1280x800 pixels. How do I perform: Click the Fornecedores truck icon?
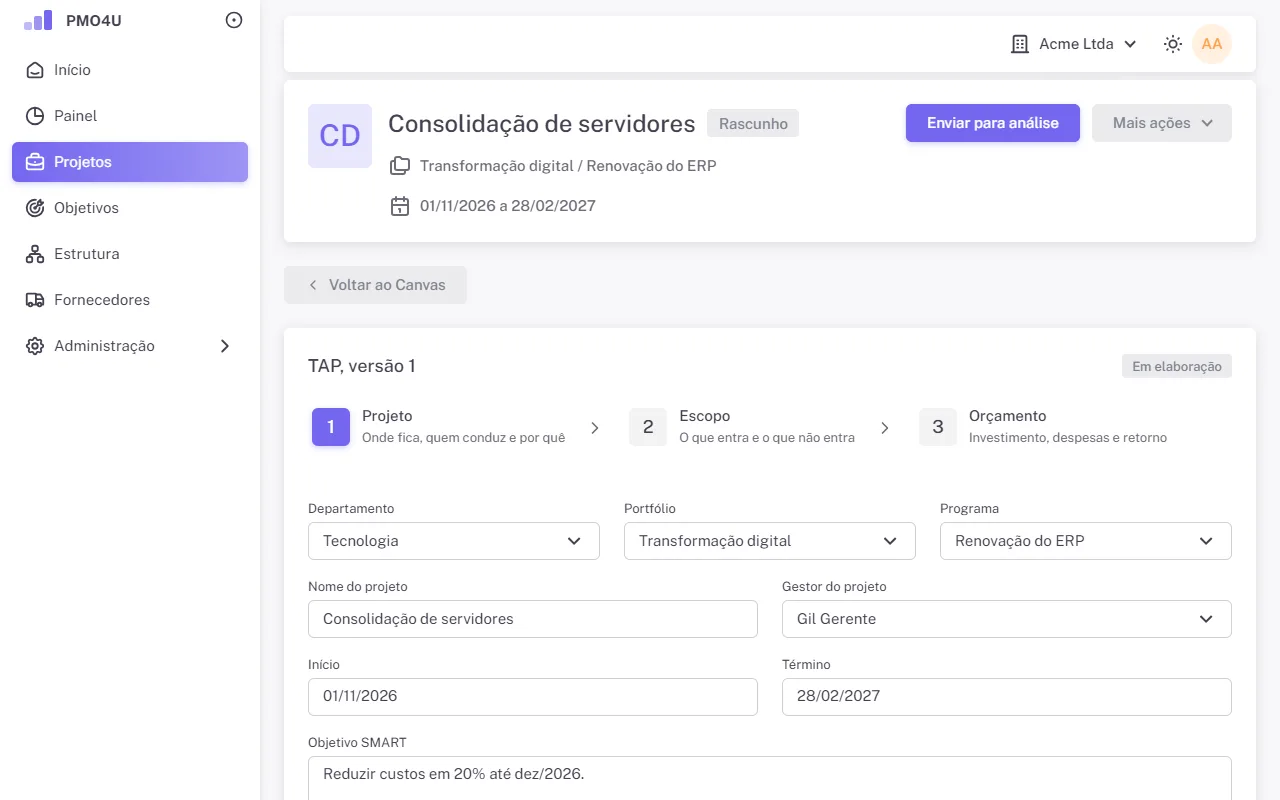pos(35,300)
